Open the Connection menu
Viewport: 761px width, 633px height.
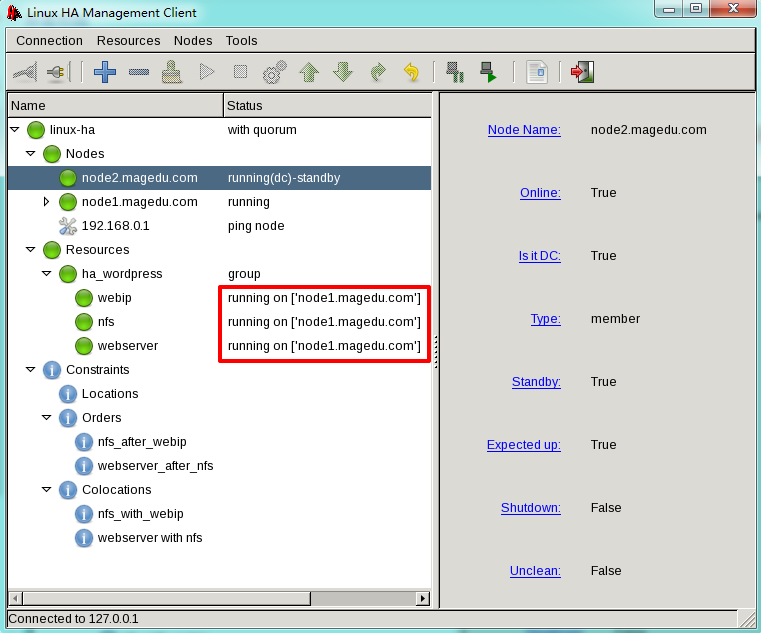pyautogui.click(x=50, y=41)
